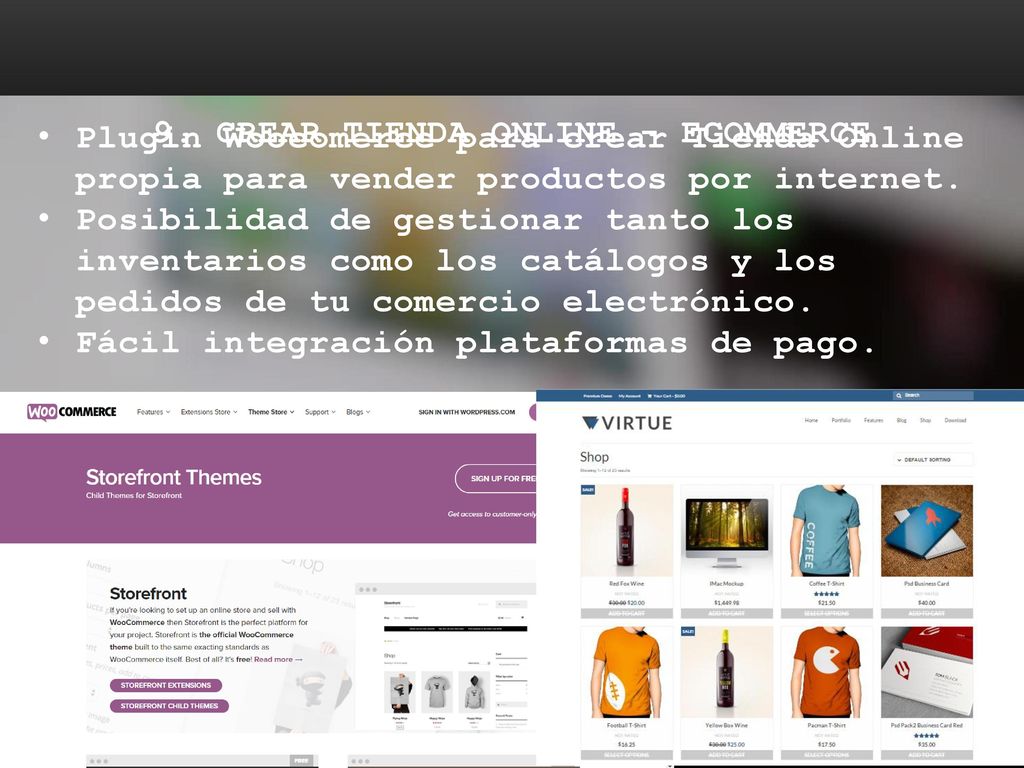Expand the Theme Store menu
Image resolution: width=1024 pixels, height=768 pixels.
pyautogui.click(x=271, y=412)
